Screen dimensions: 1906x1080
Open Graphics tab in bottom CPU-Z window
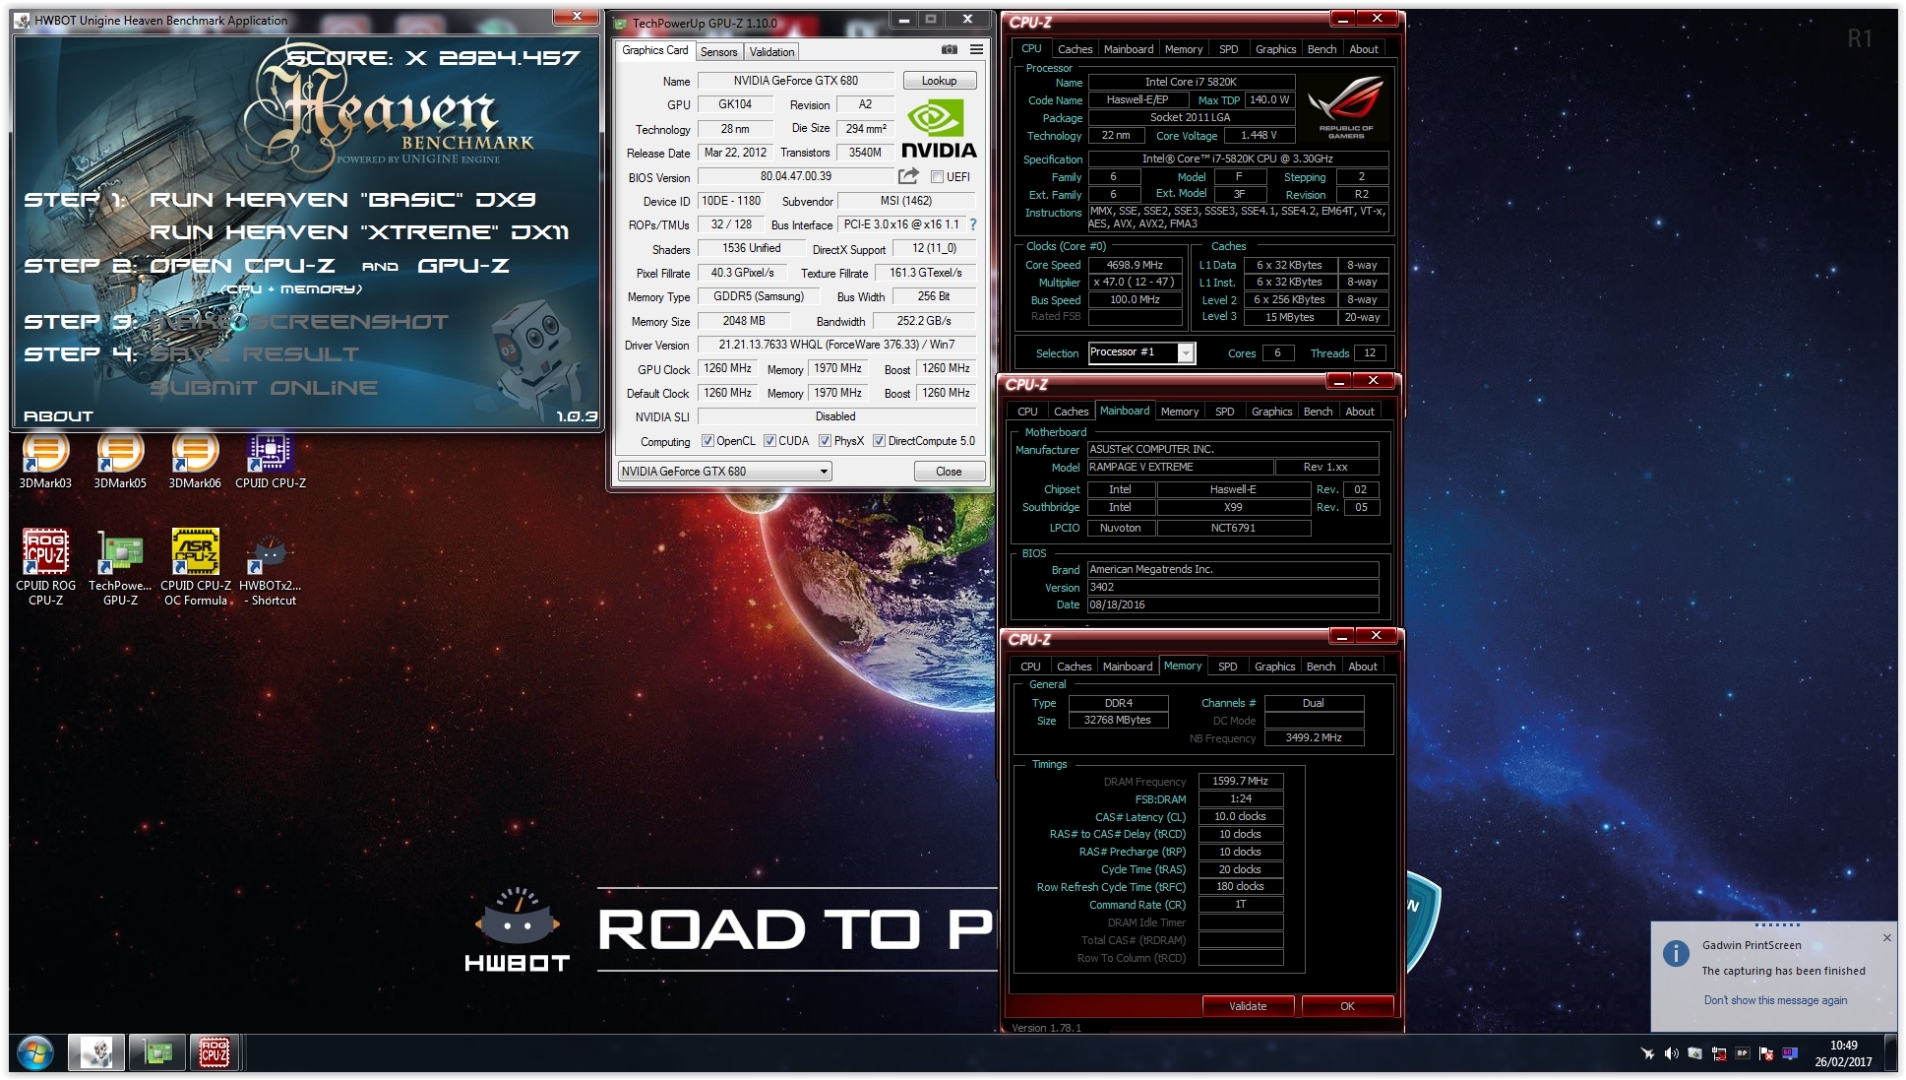[x=1274, y=666]
